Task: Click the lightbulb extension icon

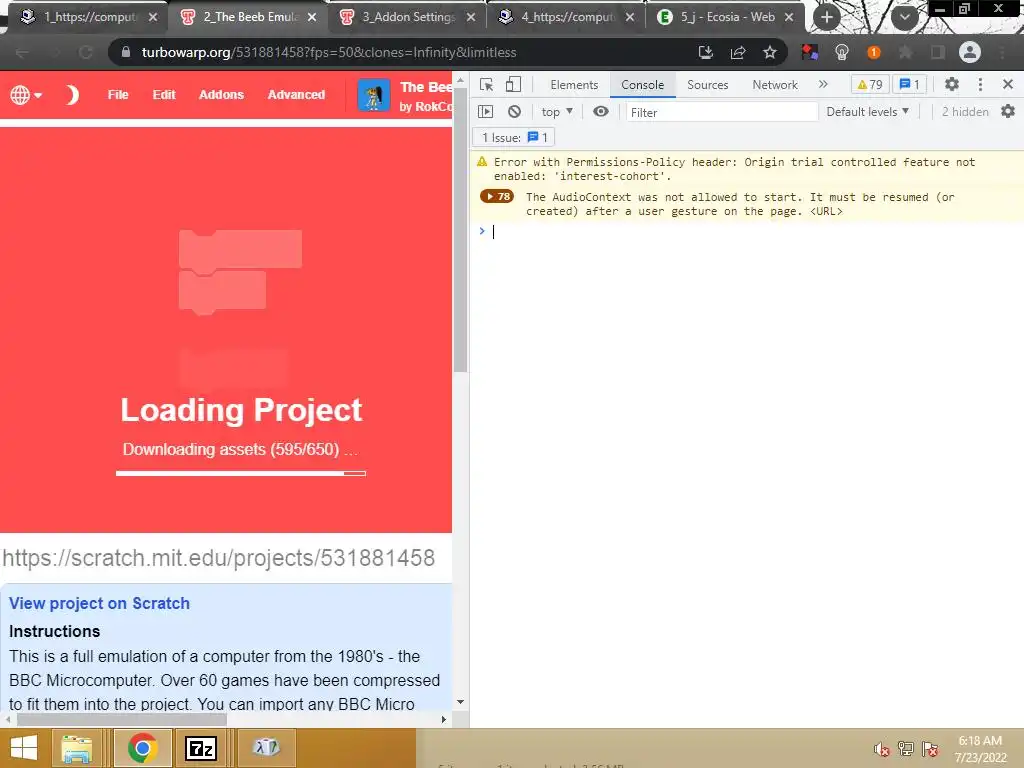Action: [x=842, y=52]
